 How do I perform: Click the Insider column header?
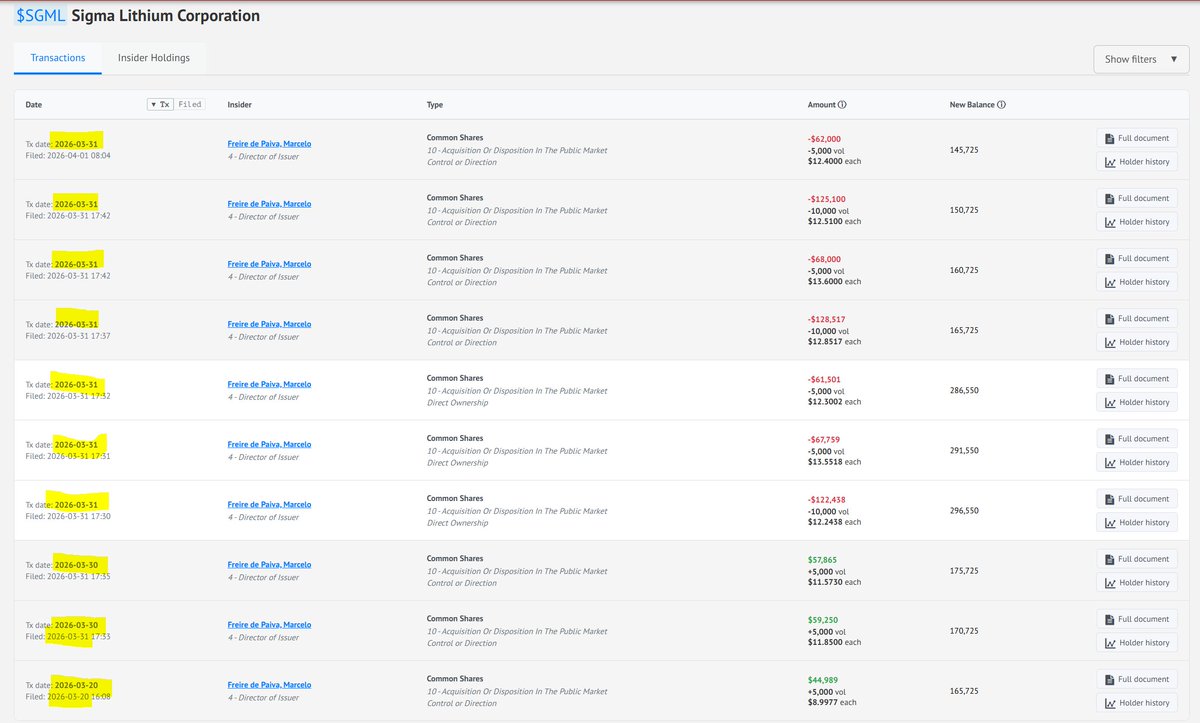pyautogui.click(x=240, y=104)
